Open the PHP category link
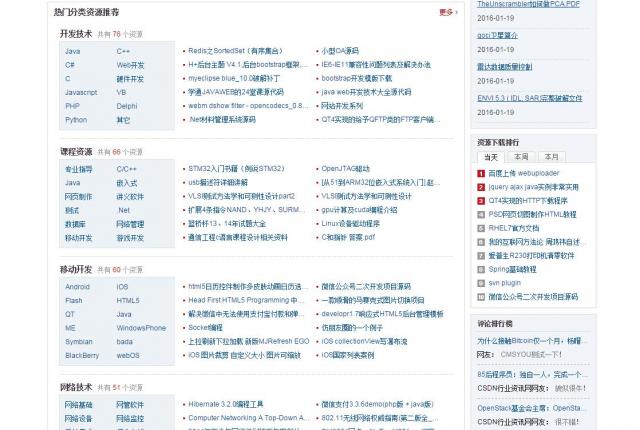 point(72,106)
